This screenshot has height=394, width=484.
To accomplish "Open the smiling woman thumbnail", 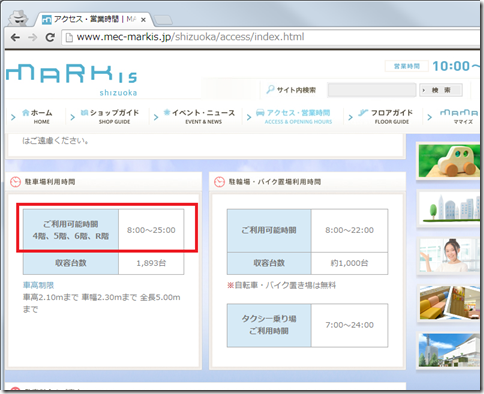I will tap(449, 256).
